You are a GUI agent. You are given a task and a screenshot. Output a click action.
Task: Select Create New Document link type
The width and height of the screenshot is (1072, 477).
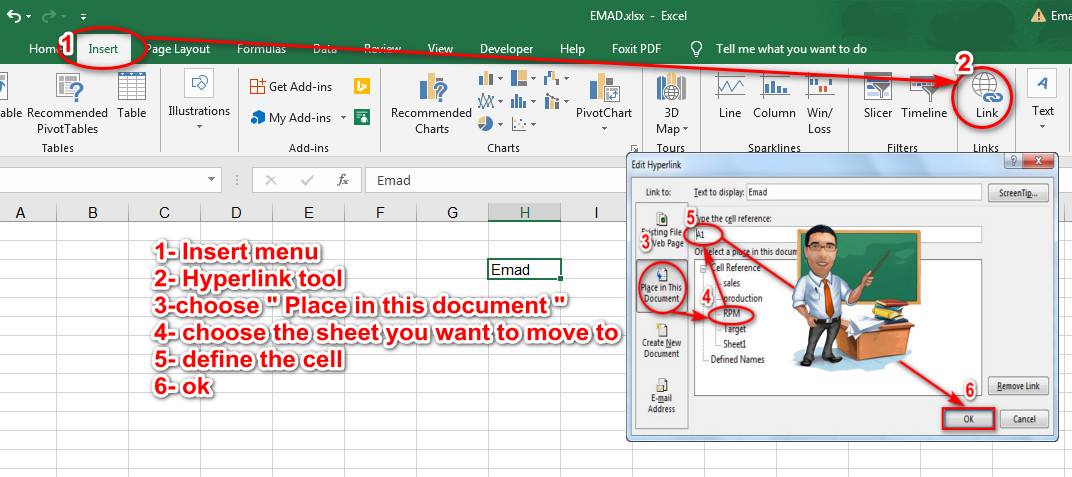(660, 341)
